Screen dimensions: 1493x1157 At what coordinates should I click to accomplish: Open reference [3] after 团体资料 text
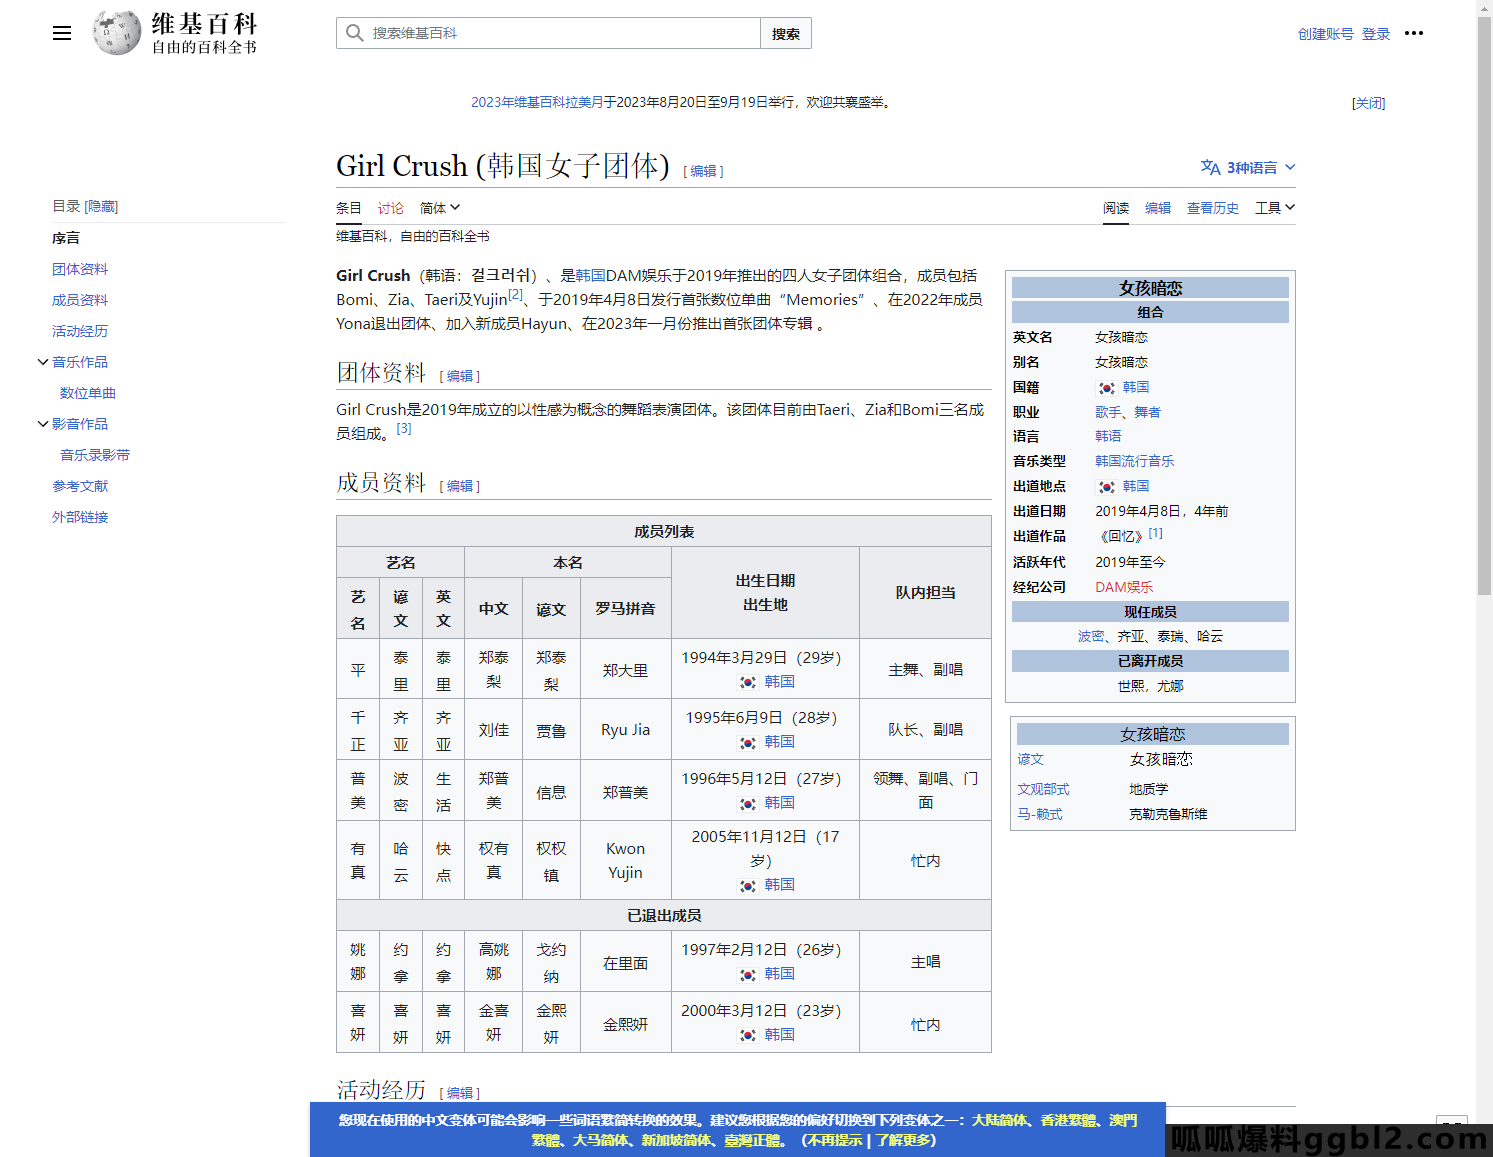coord(404,428)
